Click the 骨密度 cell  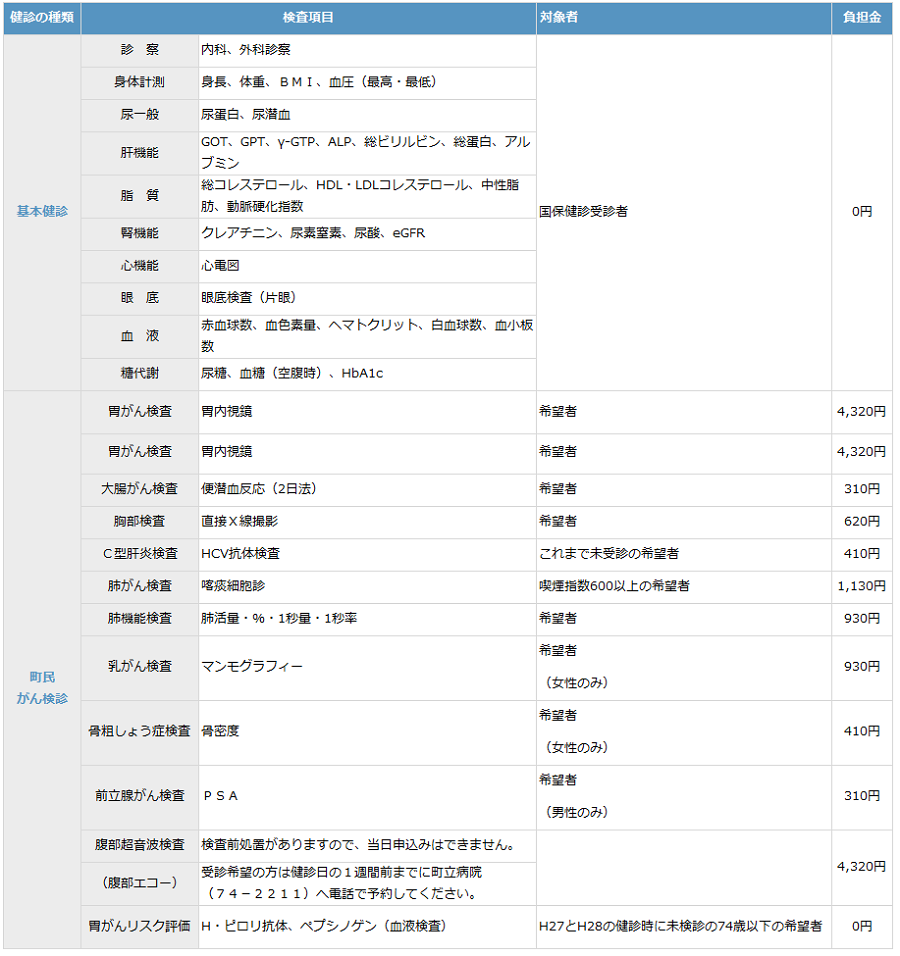point(368,733)
